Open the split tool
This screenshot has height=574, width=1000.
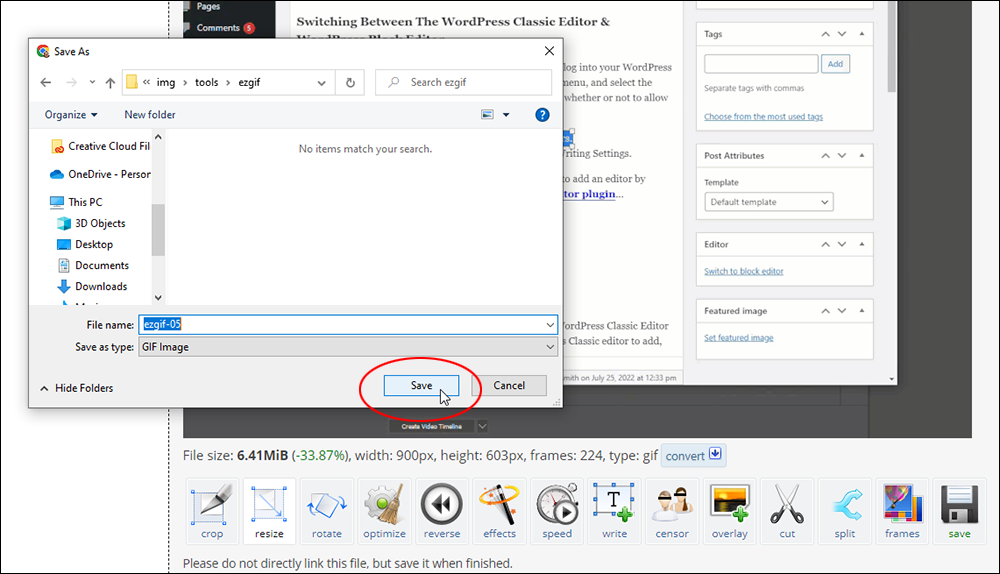click(844, 511)
